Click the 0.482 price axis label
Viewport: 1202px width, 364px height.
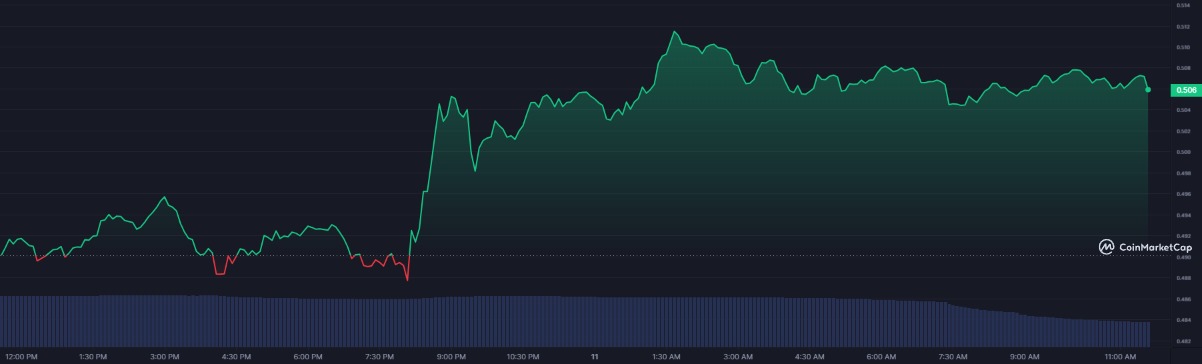[x=1183, y=341]
